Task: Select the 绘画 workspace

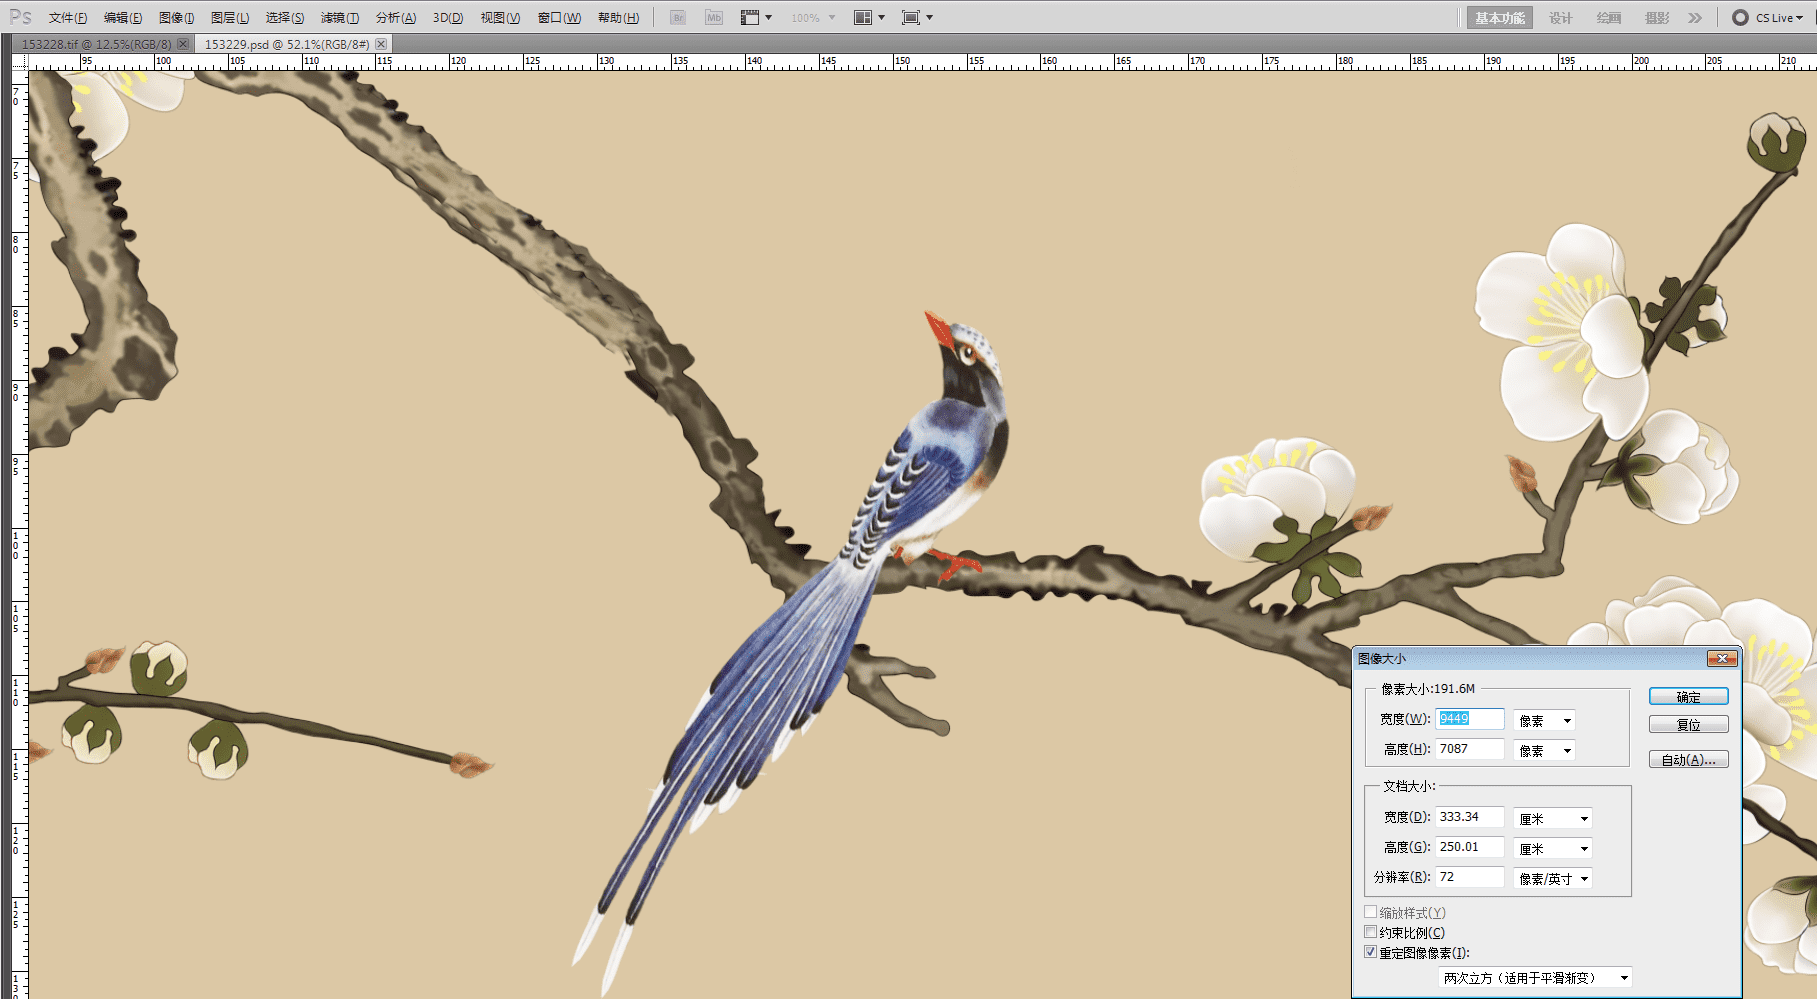Action: pyautogui.click(x=1608, y=18)
